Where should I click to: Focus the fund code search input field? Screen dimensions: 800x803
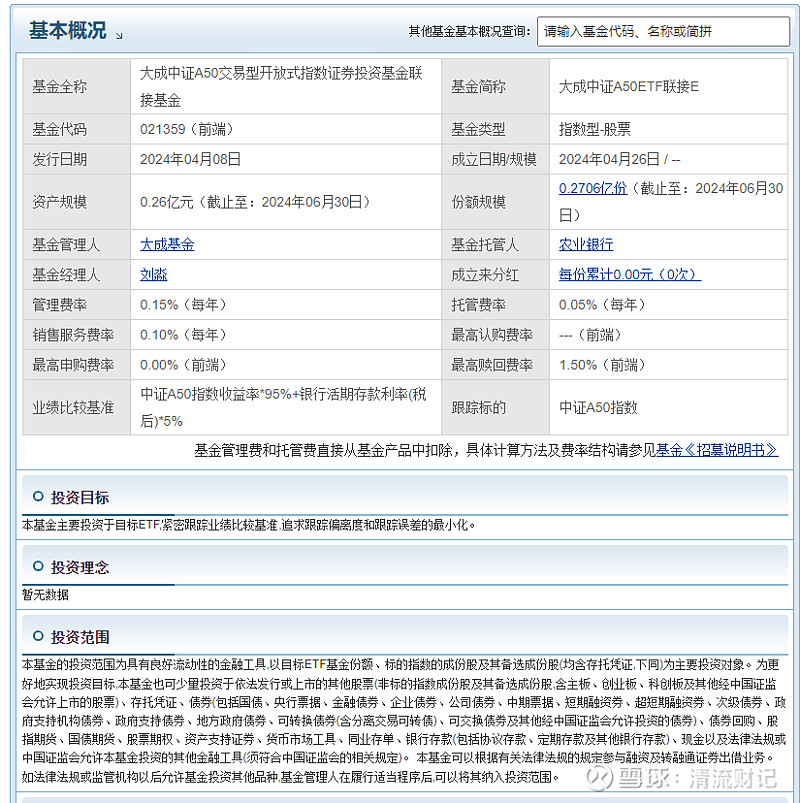pos(663,31)
